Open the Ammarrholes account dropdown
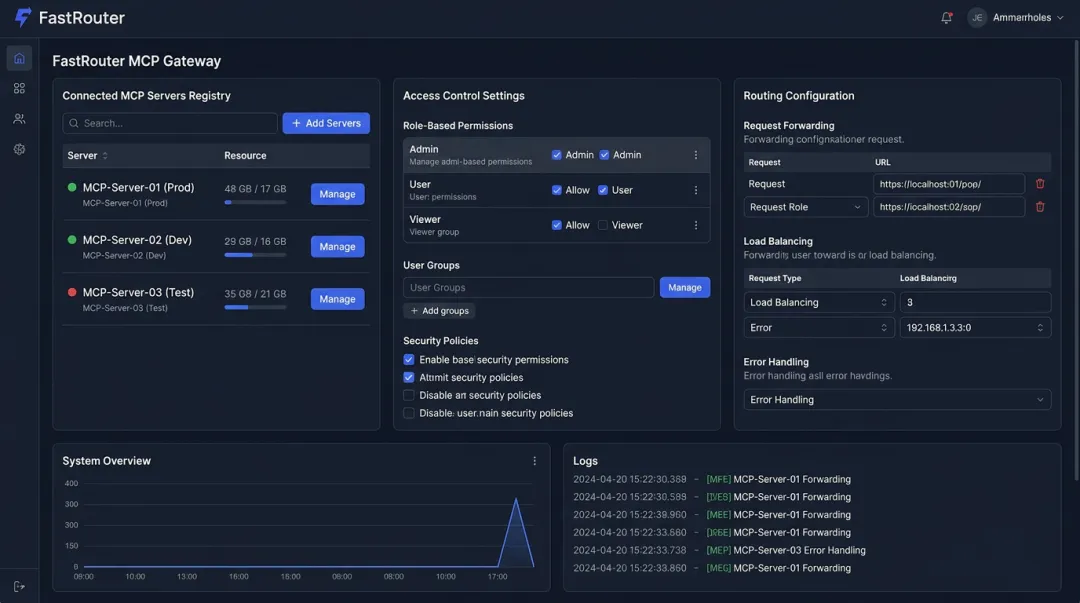1080x603 pixels. coord(1028,18)
